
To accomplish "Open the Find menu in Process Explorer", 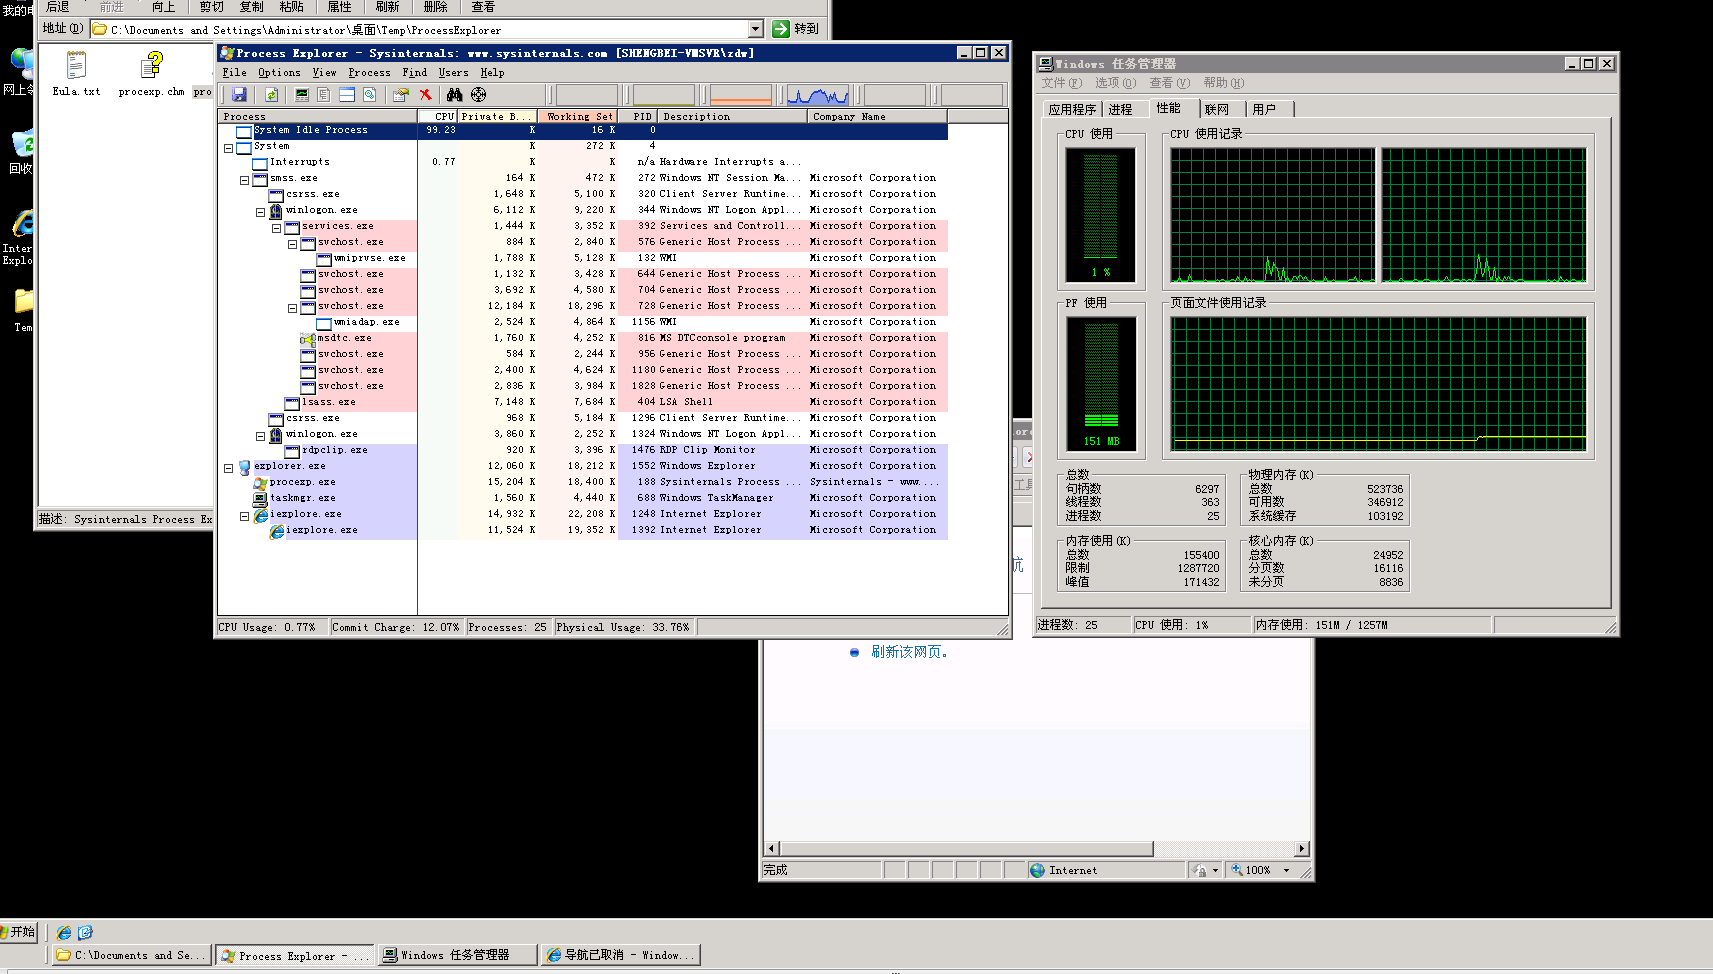I will pyautogui.click(x=414, y=73).
